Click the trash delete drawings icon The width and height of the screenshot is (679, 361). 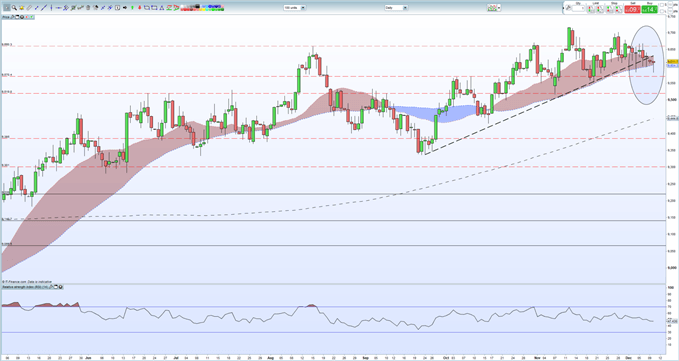[x=88, y=8]
